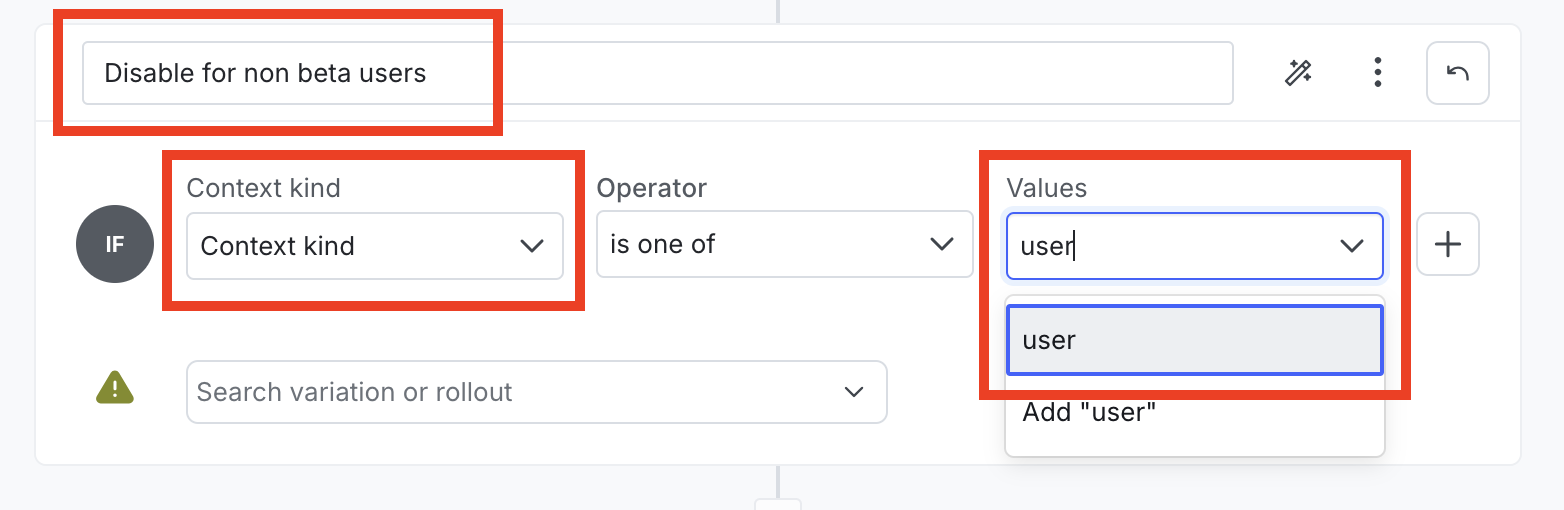This screenshot has width=1564, height=510.
Task: Click the plus icon beside Values
Action: click(x=1447, y=245)
